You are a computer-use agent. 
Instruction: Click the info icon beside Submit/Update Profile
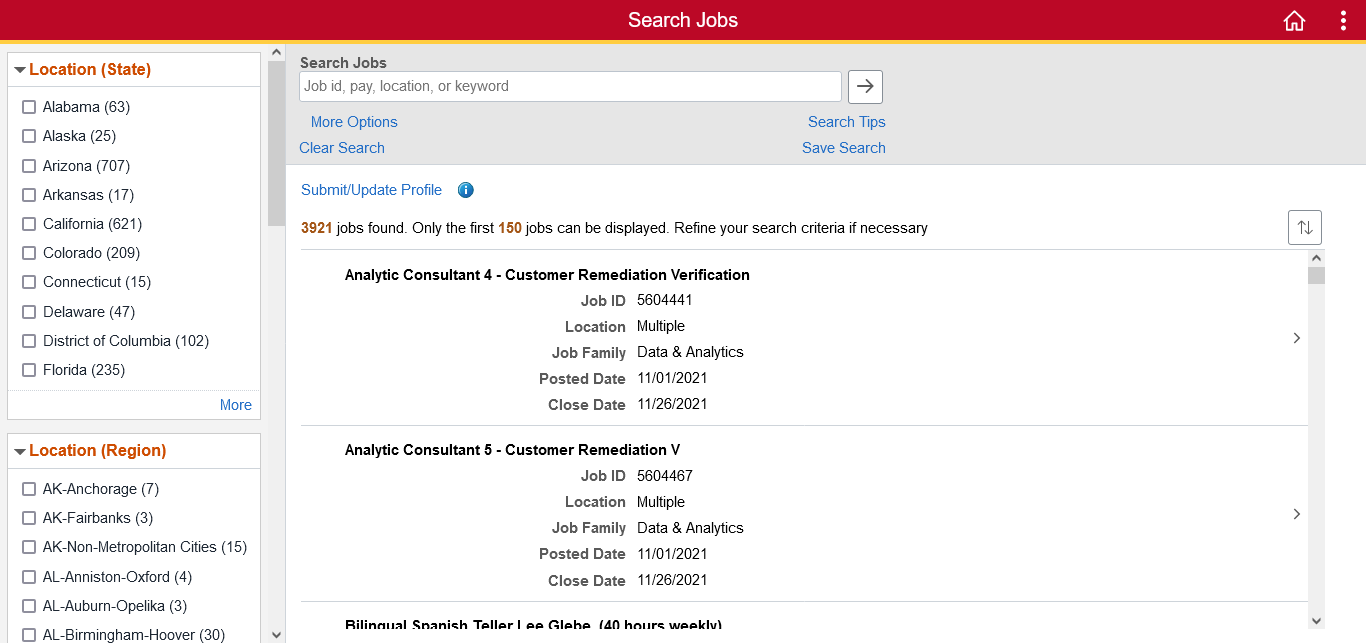465,190
